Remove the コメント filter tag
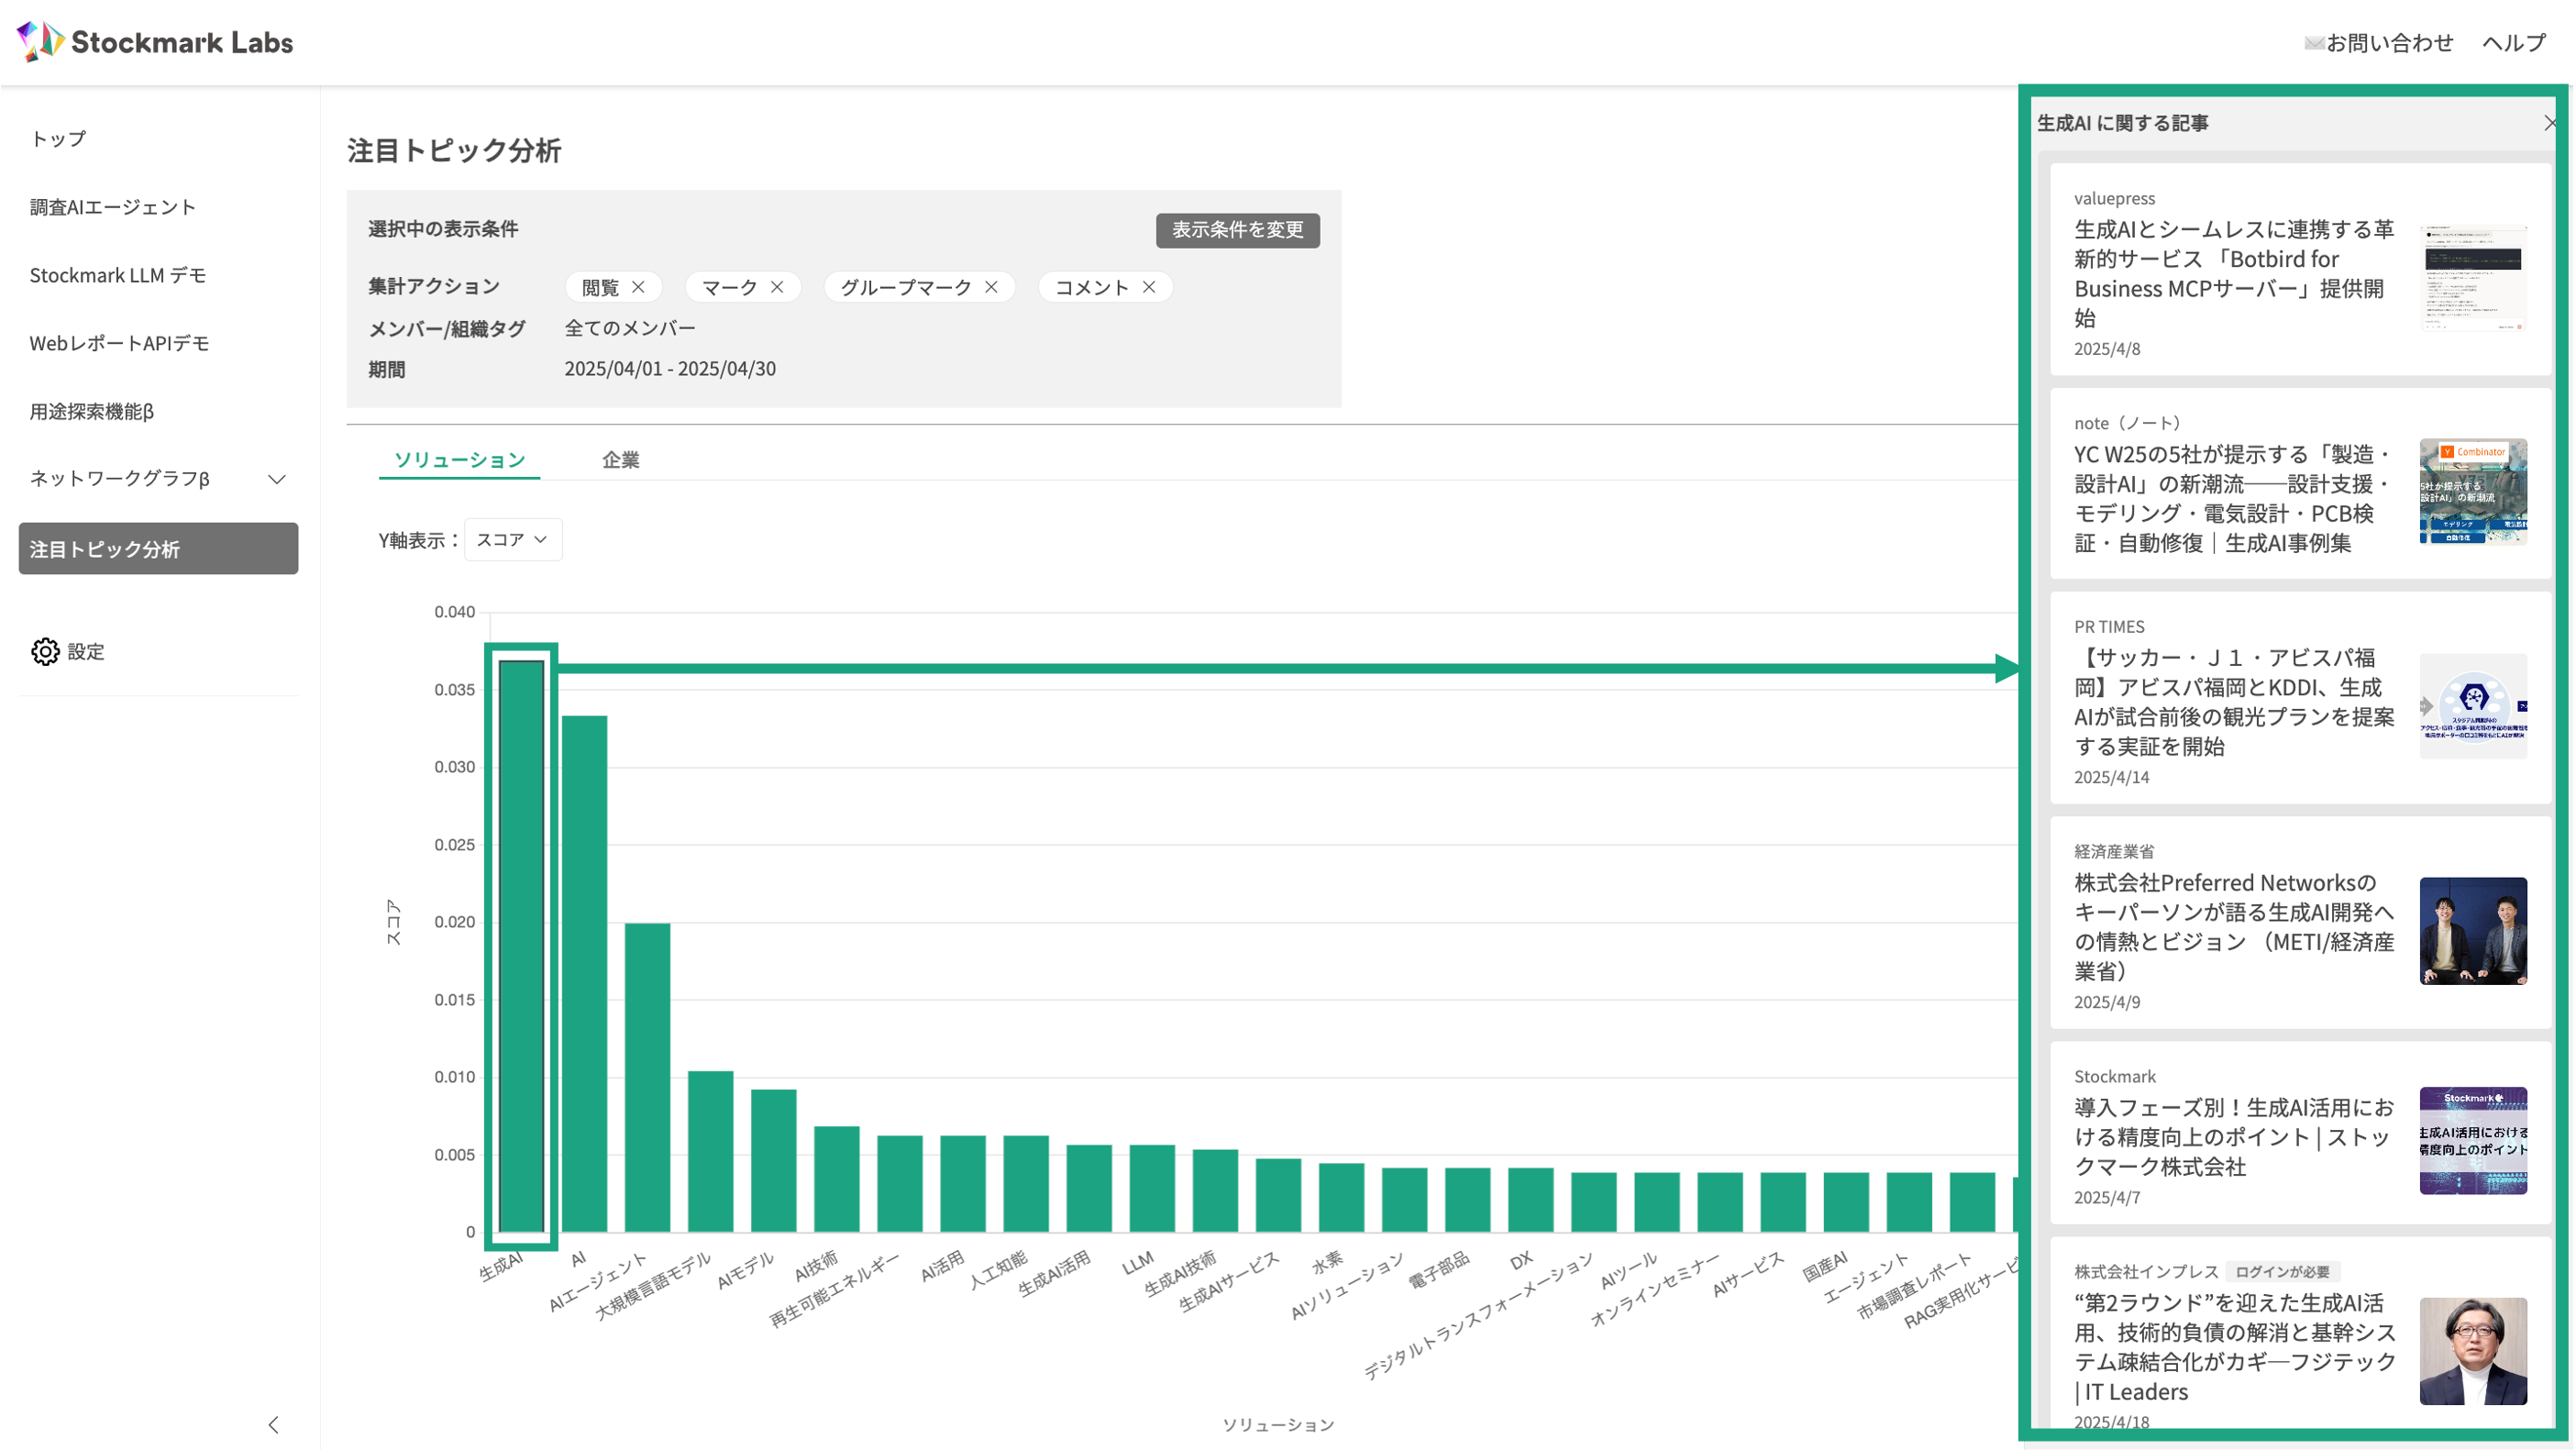2576x1450 pixels. pos(1149,287)
